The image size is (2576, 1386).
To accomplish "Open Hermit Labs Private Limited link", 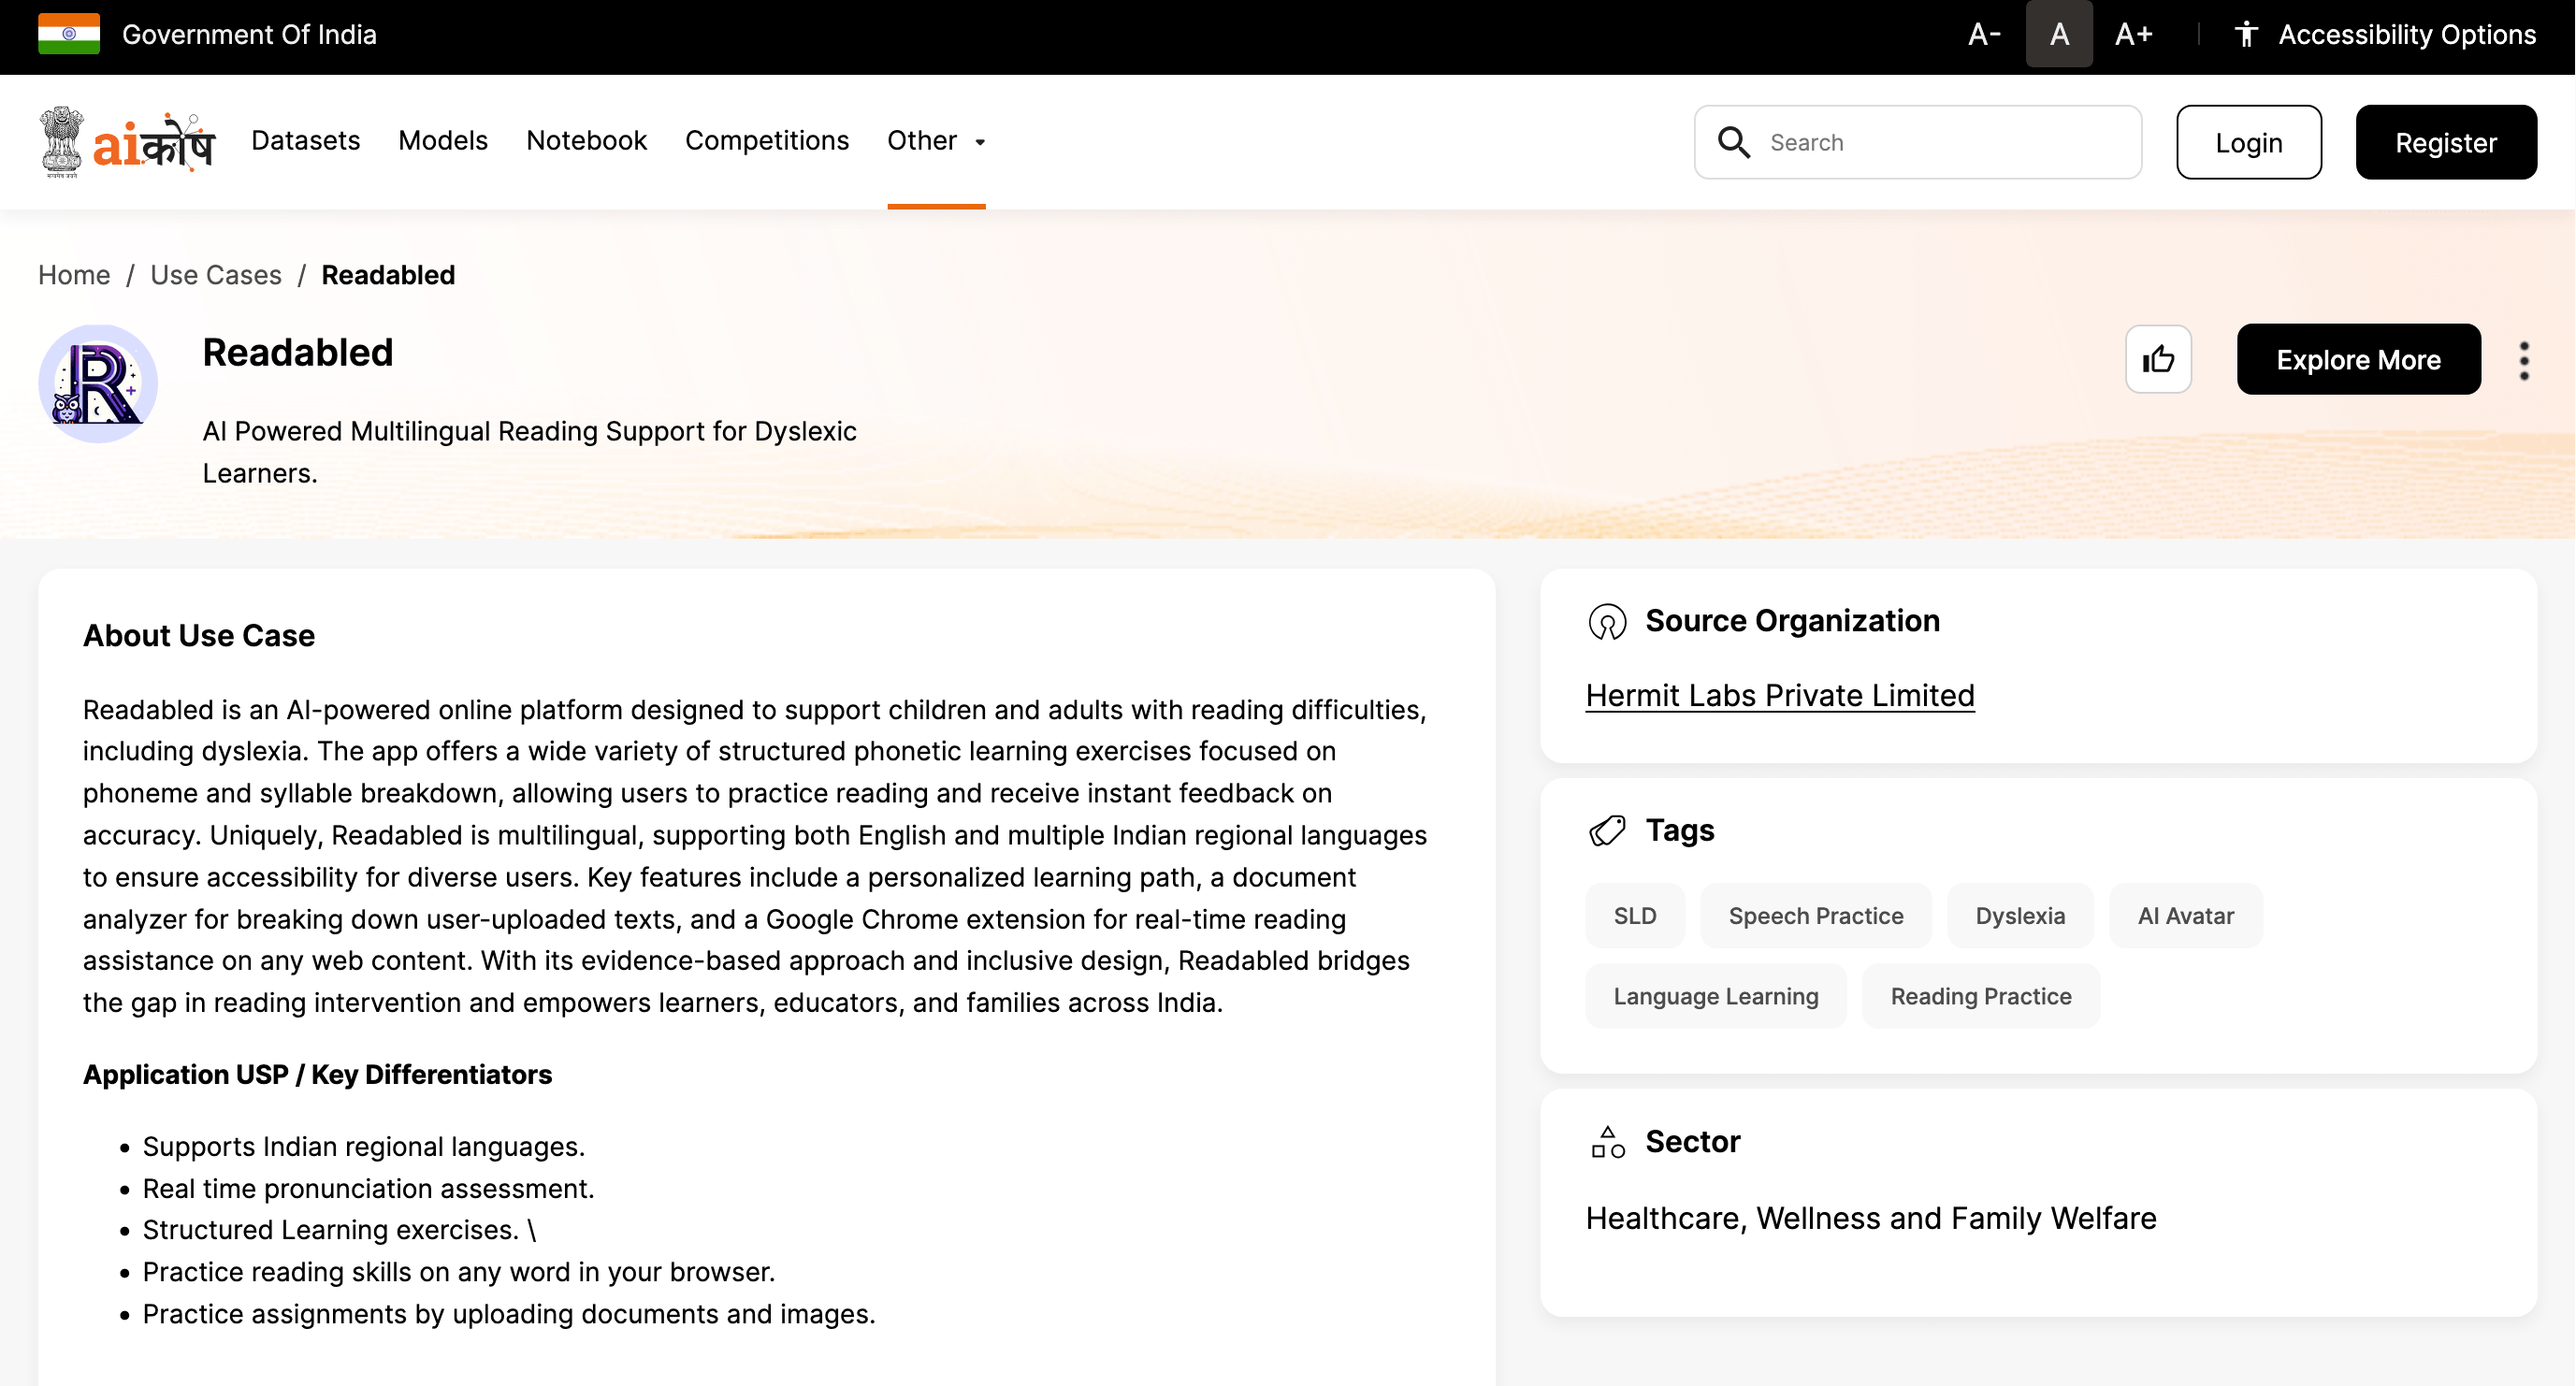I will pyautogui.click(x=1780, y=696).
